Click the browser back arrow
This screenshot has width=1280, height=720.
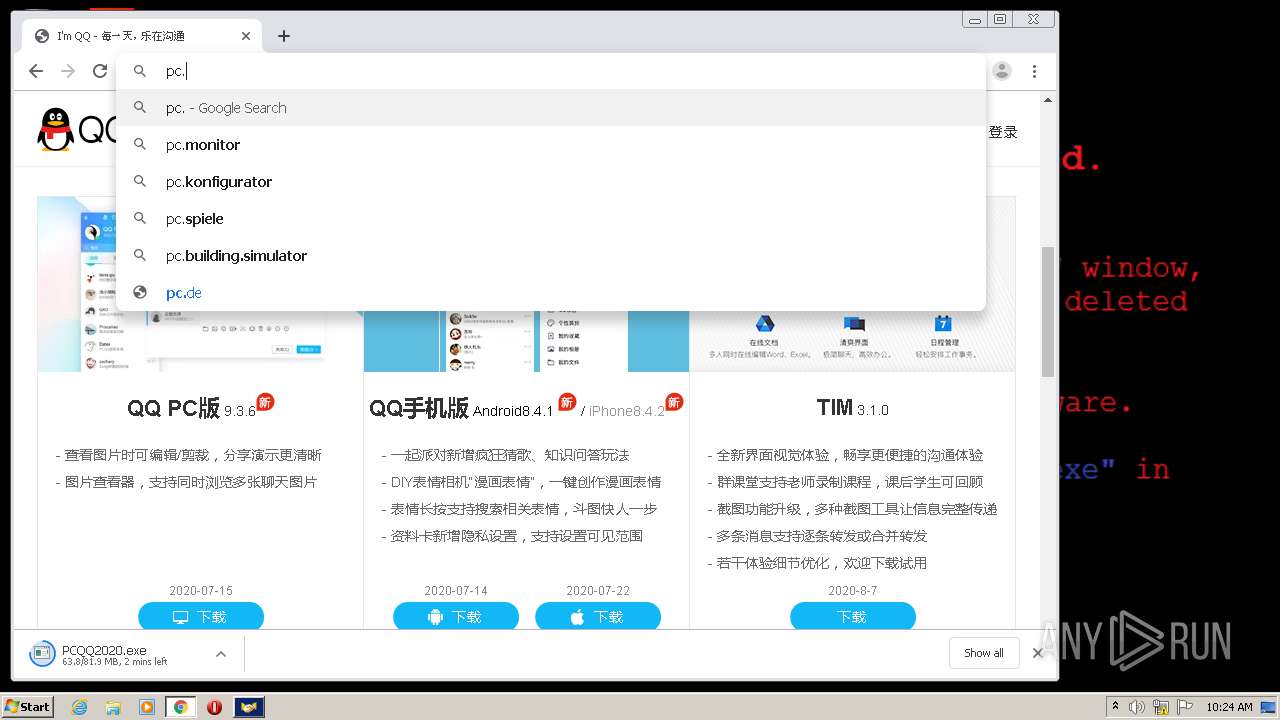point(36,71)
